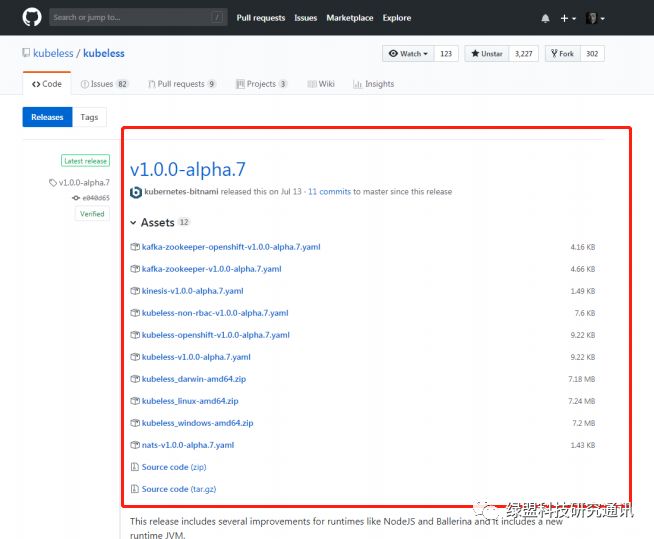Open stargazers count 3,227
Image resolution: width=654 pixels, height=539 pixels.
[523, 53]
